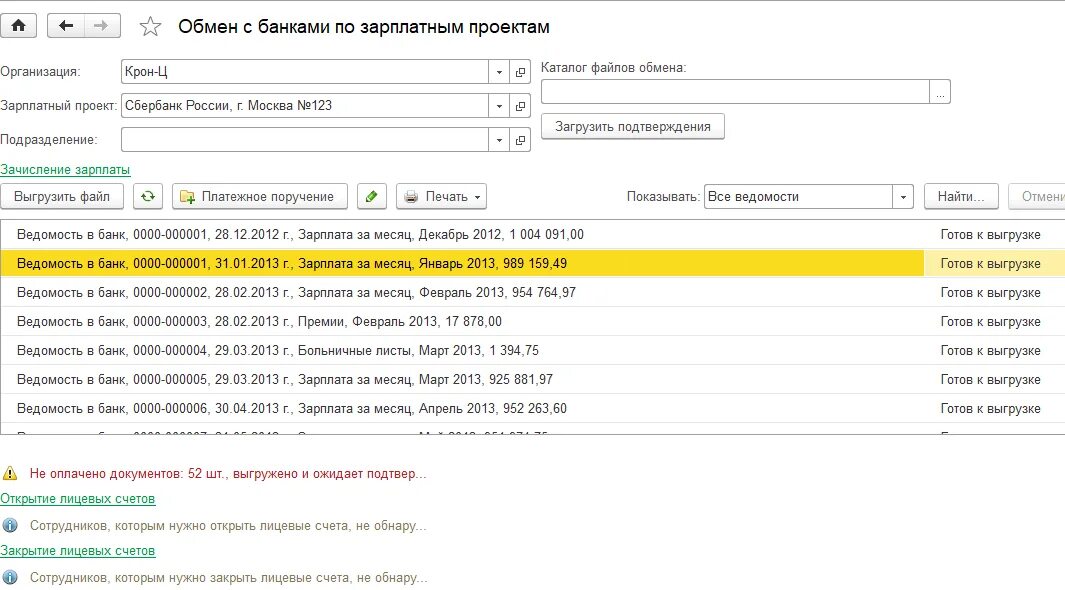Screen dimensions: 1065x590
Task: Expand the Подразделение dropdown
Action: point(499,140)
